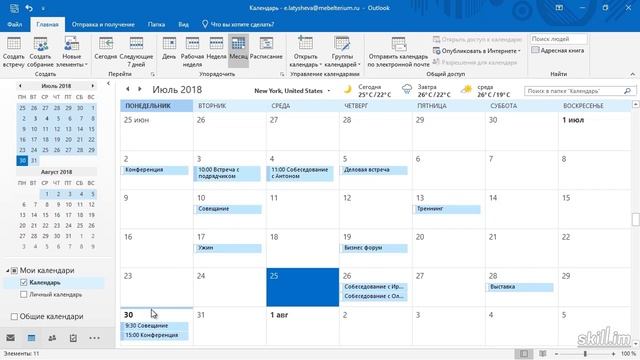The height and width of the screenshot is (360, 640).
Task: Switch to День view
Action: pyautogui.click(x=169, y=49)
